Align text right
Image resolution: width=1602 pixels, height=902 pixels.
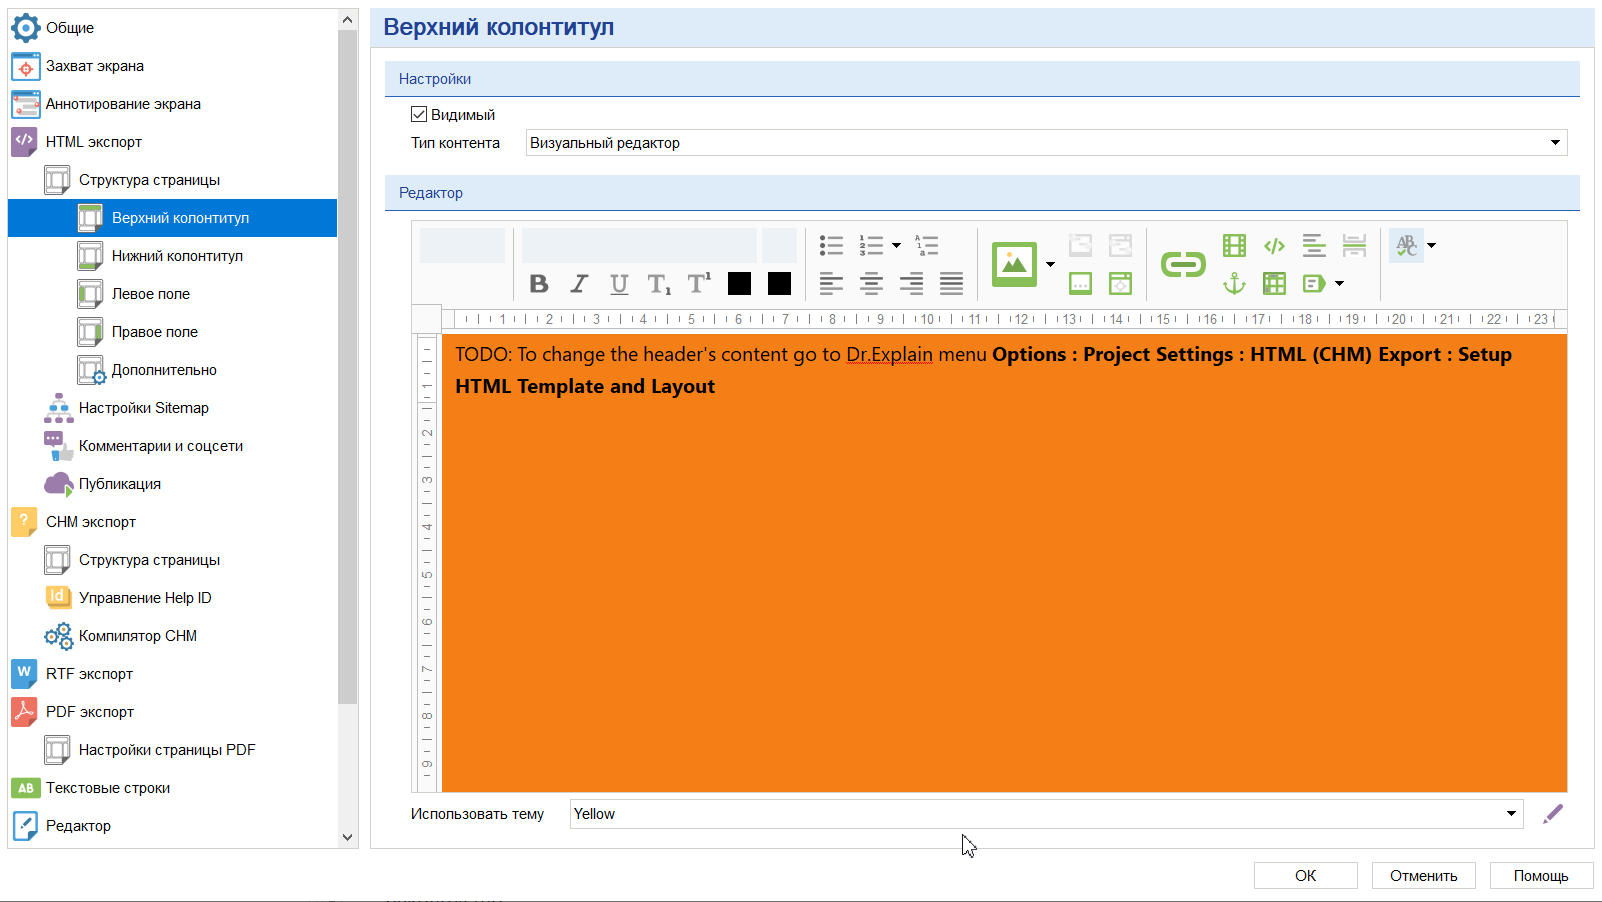pos(911,284)
